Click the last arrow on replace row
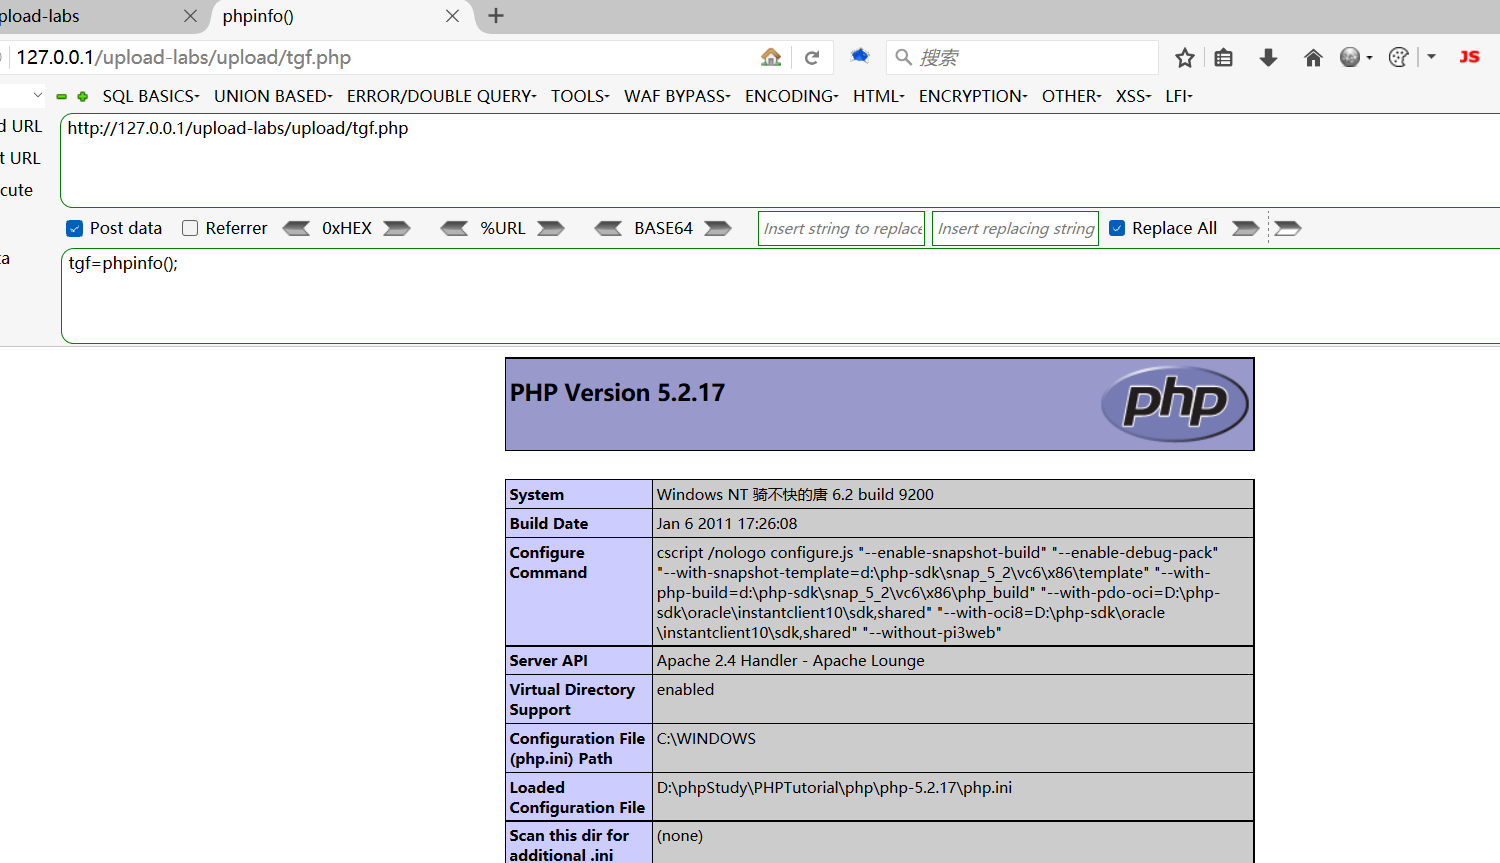Viewport: 1500px width, 863px height. tap(1288, 228)
